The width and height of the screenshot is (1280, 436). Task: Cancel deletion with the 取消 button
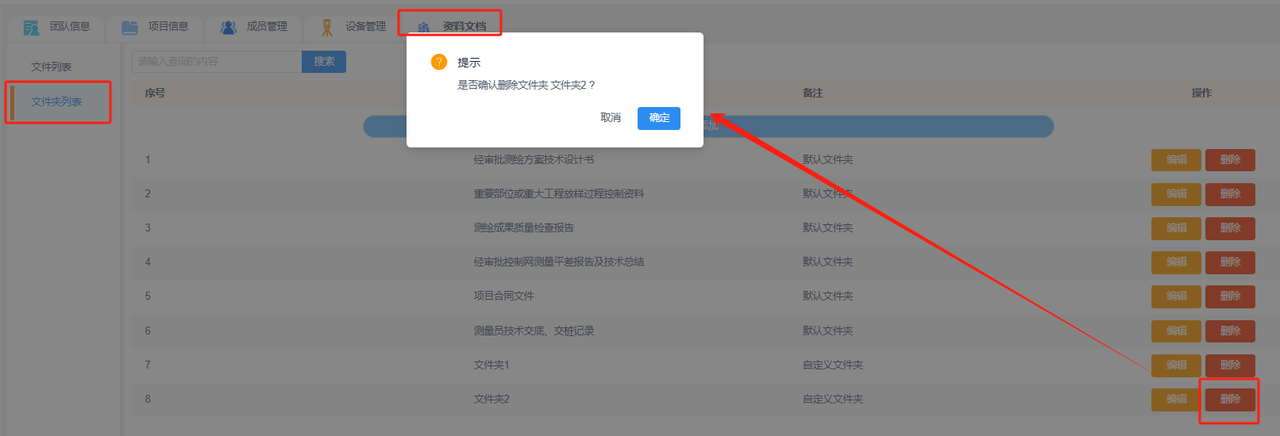pyautogui.click(x=610, y=118)
